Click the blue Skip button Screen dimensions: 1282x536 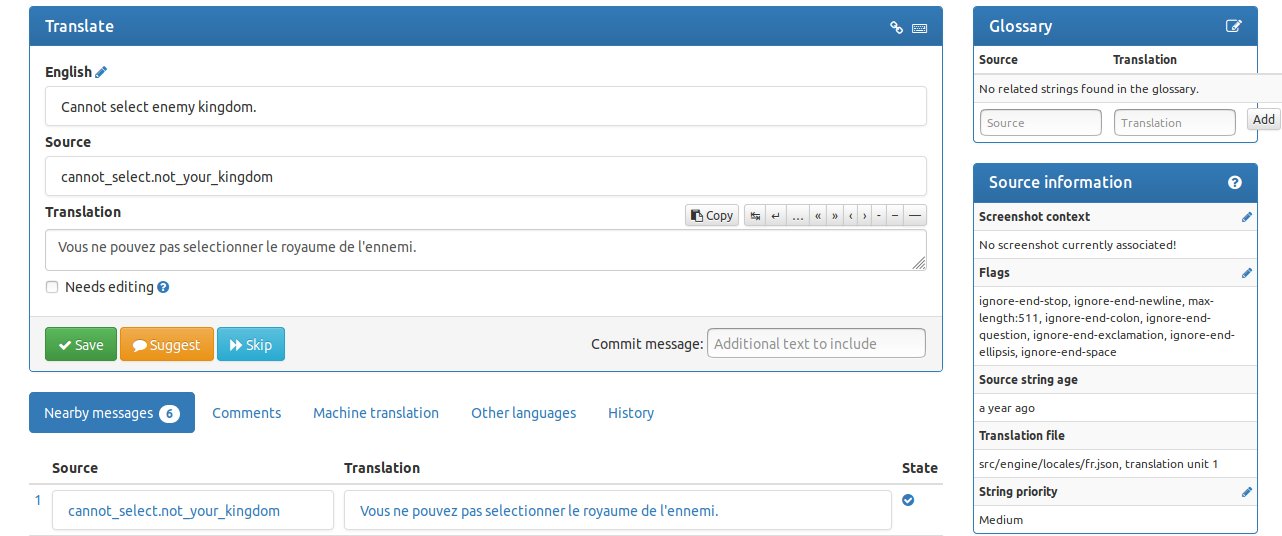click(x=251, y=344)
